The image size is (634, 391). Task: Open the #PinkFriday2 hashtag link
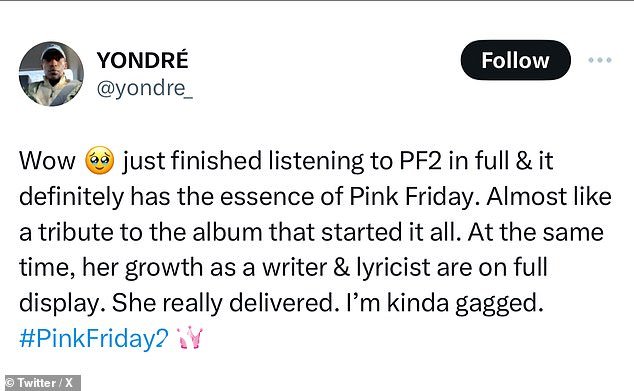[93, 338]
